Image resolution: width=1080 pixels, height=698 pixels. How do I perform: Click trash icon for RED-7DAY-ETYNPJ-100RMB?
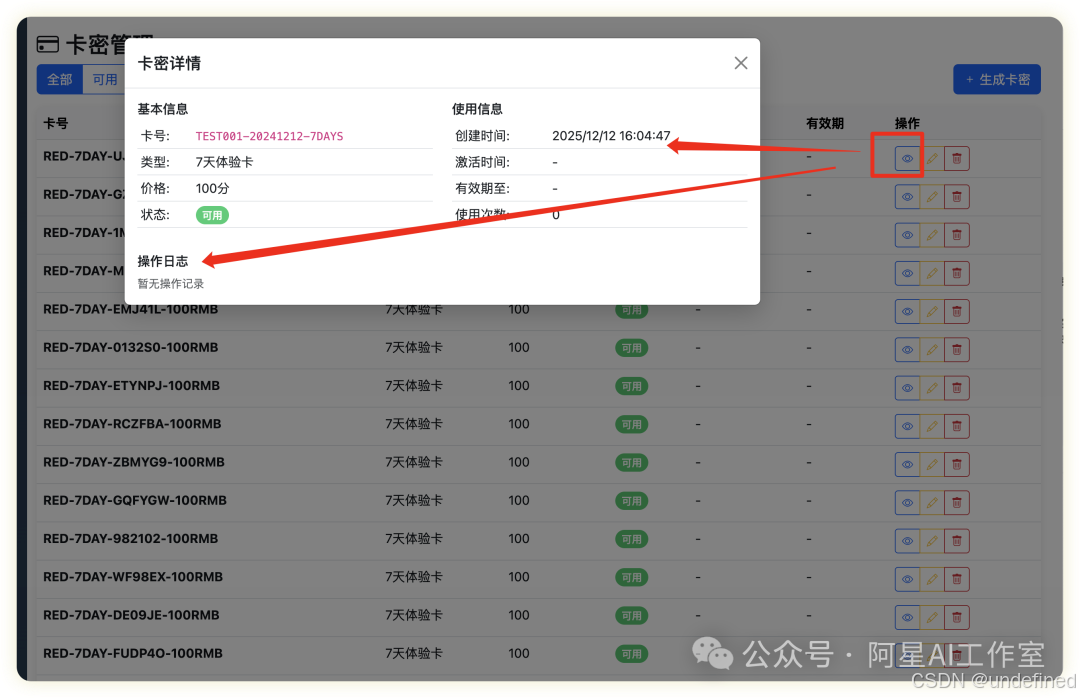(957, 388)
